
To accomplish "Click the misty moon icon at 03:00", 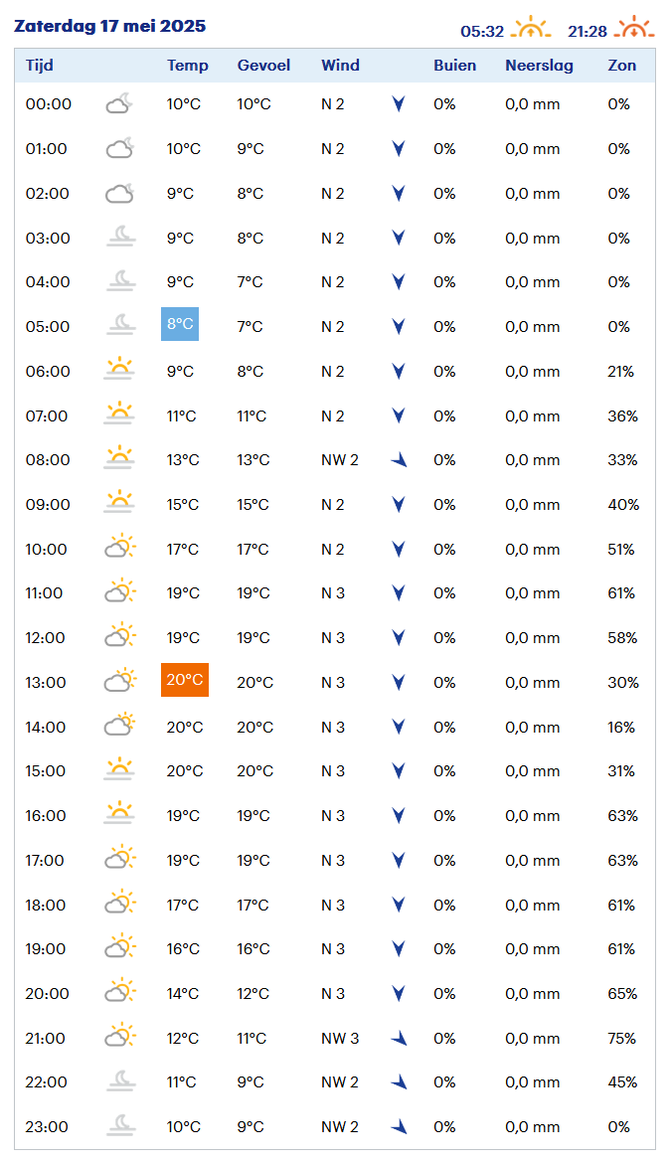I will point(120,237).
